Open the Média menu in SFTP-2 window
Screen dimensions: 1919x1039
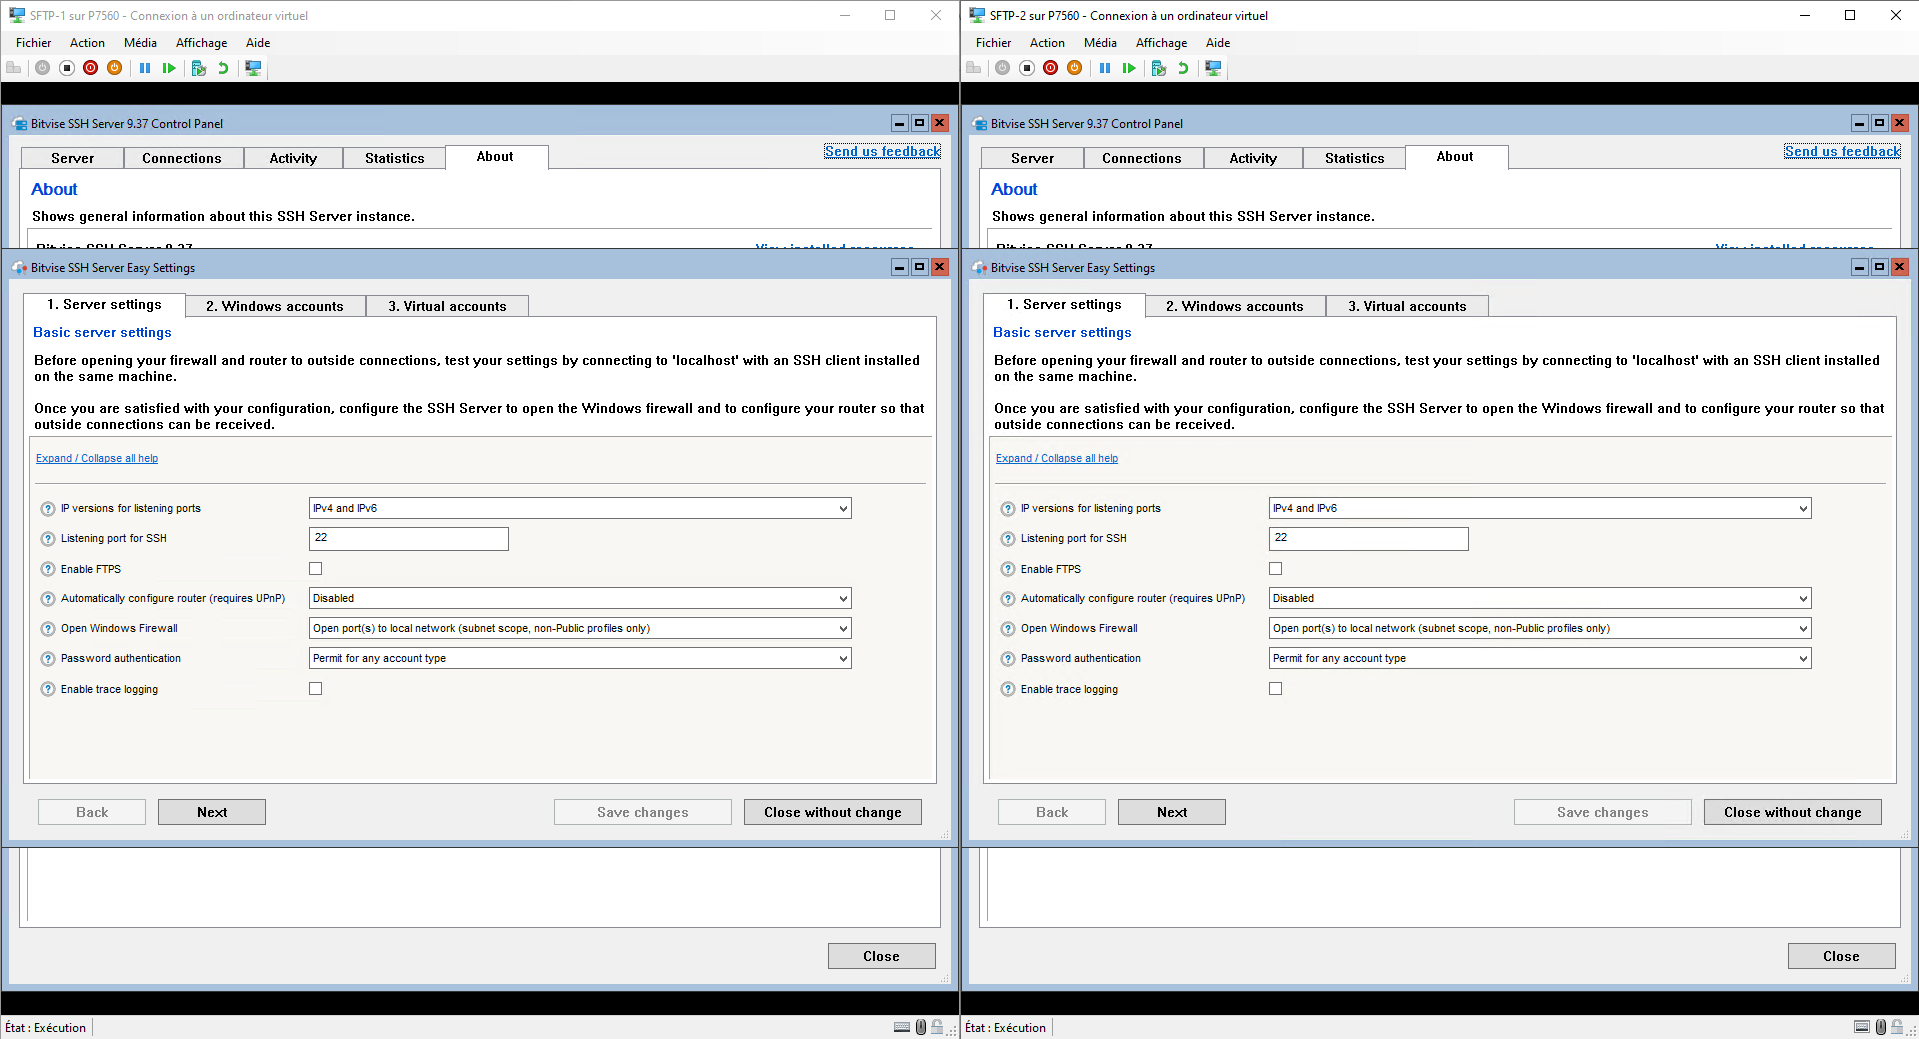point(1100,43)
